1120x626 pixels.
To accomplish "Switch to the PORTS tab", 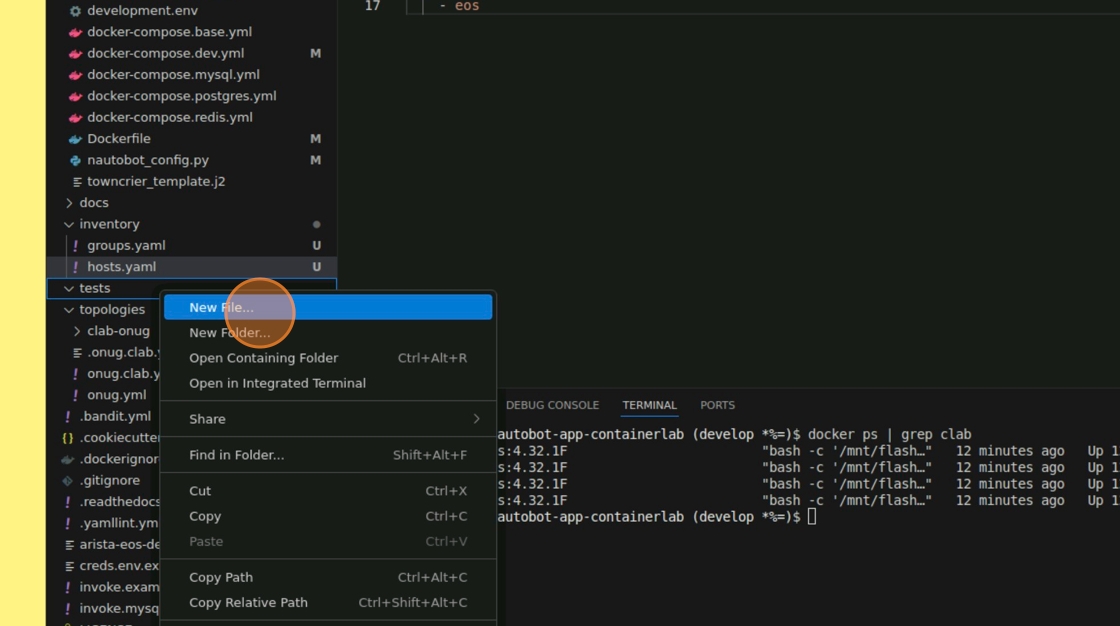I will tap(717, 405).
